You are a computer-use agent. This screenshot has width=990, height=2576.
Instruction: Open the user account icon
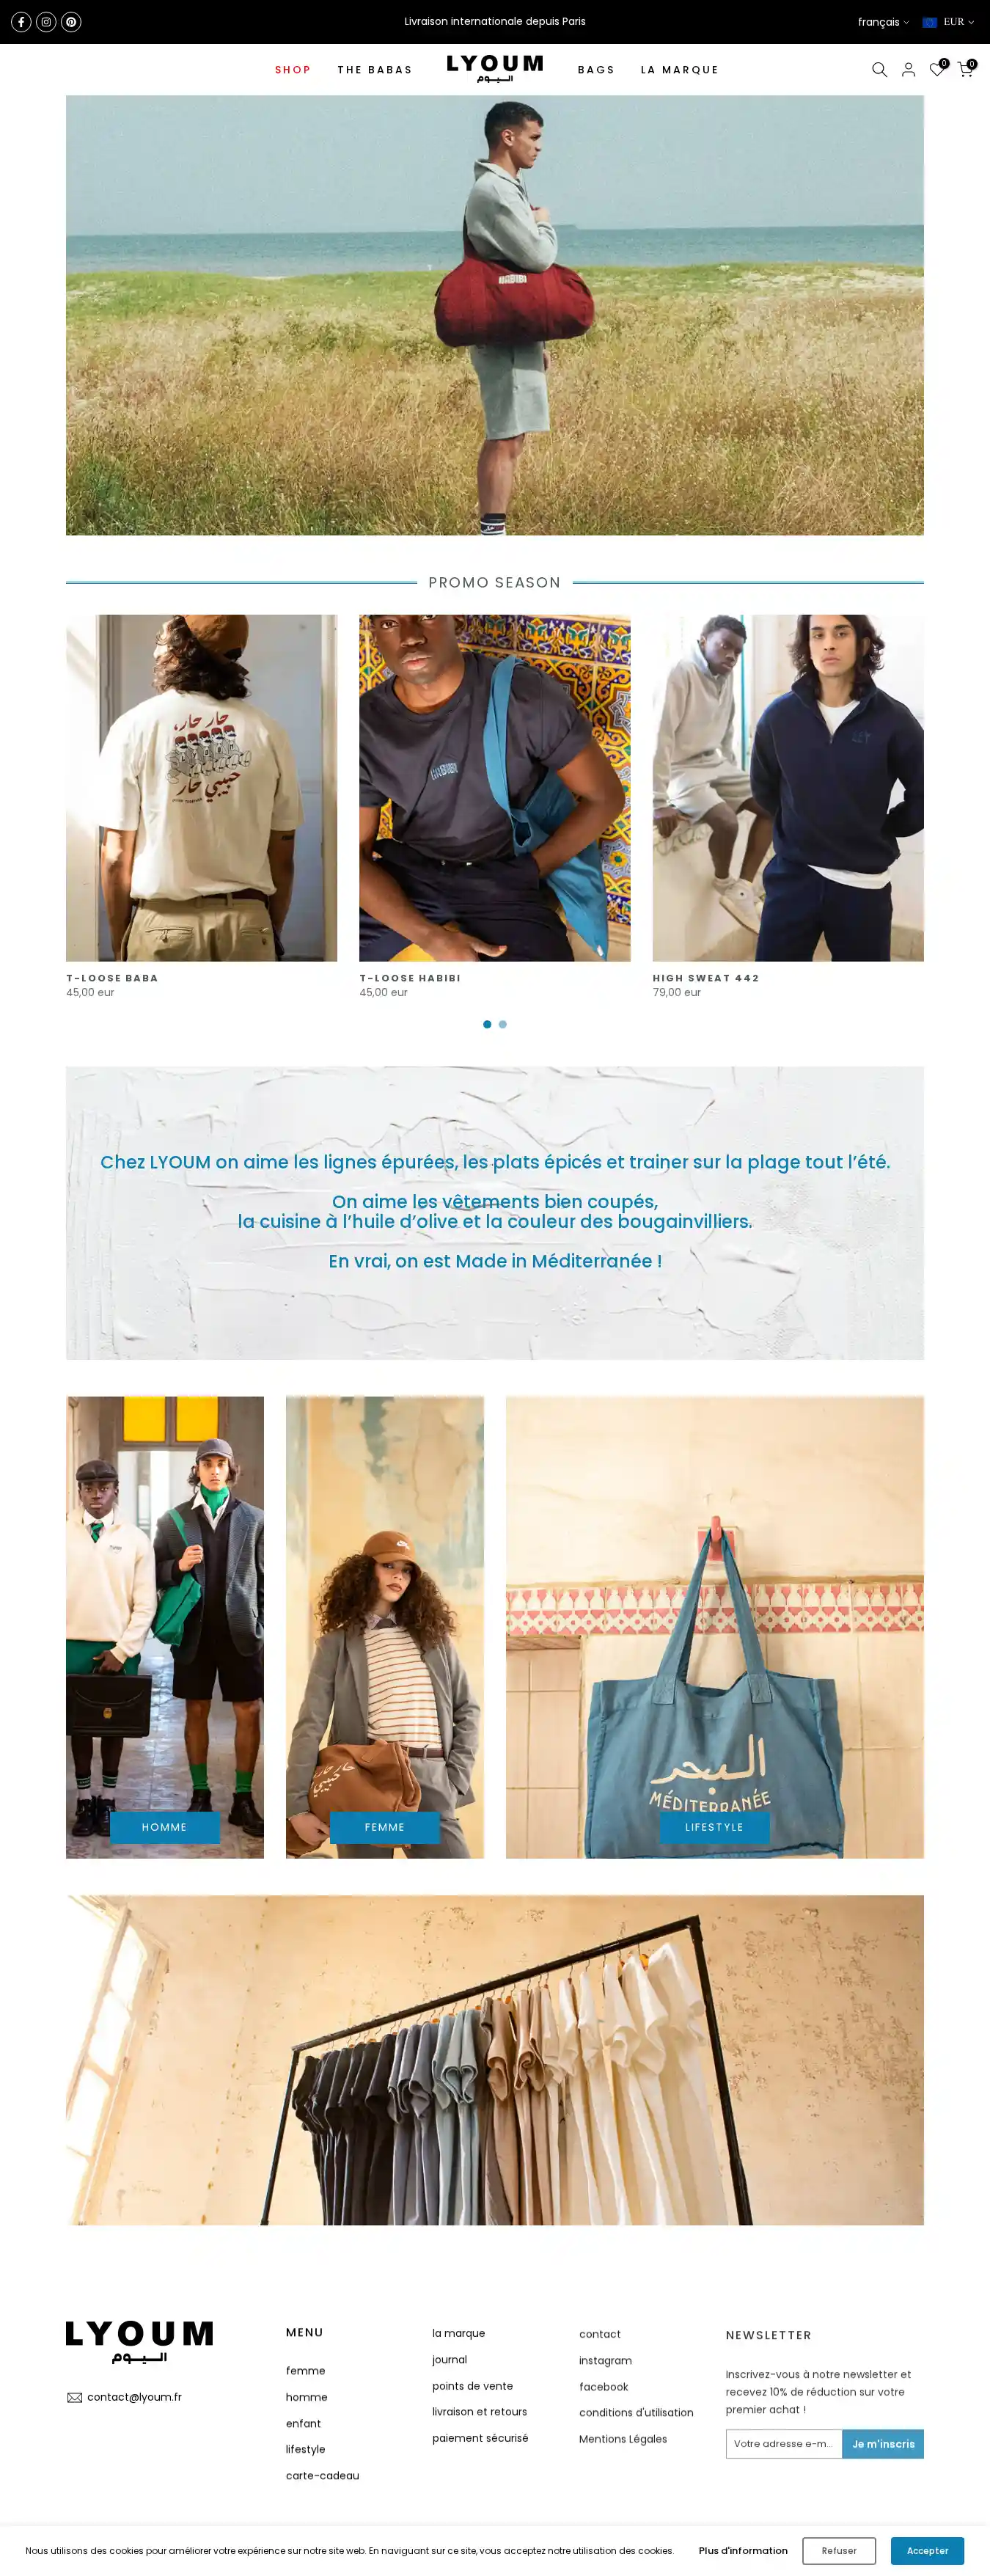tap(908, 70)
